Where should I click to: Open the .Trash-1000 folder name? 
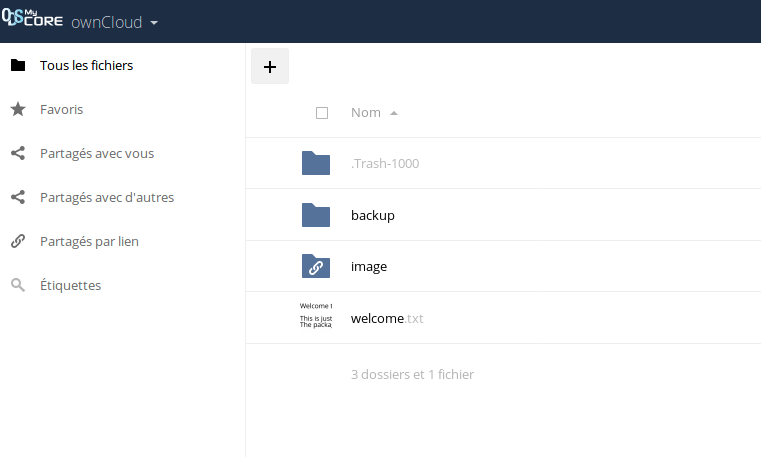[x=385, y=163]
